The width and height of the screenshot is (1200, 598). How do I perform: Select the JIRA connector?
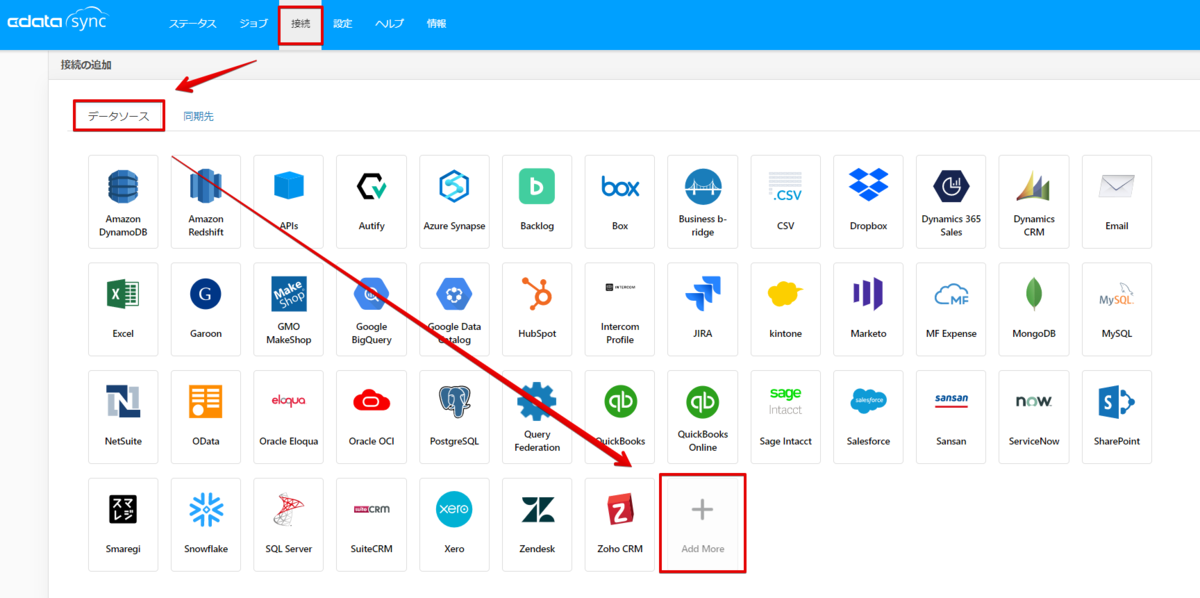[x=703, y=310]
